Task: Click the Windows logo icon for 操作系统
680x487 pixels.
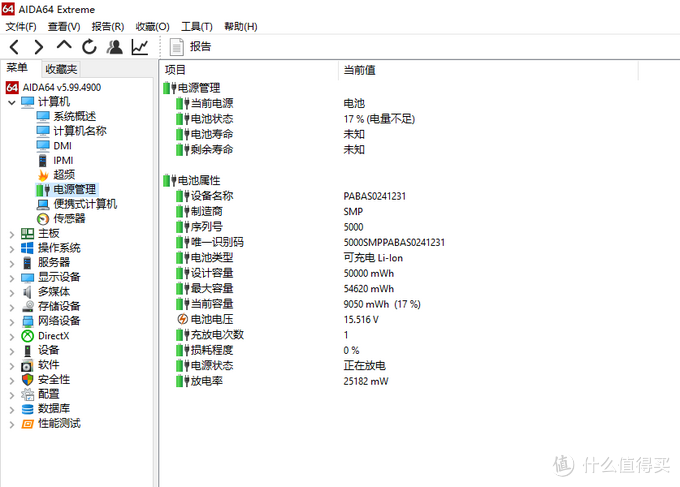Action: pyautogui.click(x=27, y=248)
